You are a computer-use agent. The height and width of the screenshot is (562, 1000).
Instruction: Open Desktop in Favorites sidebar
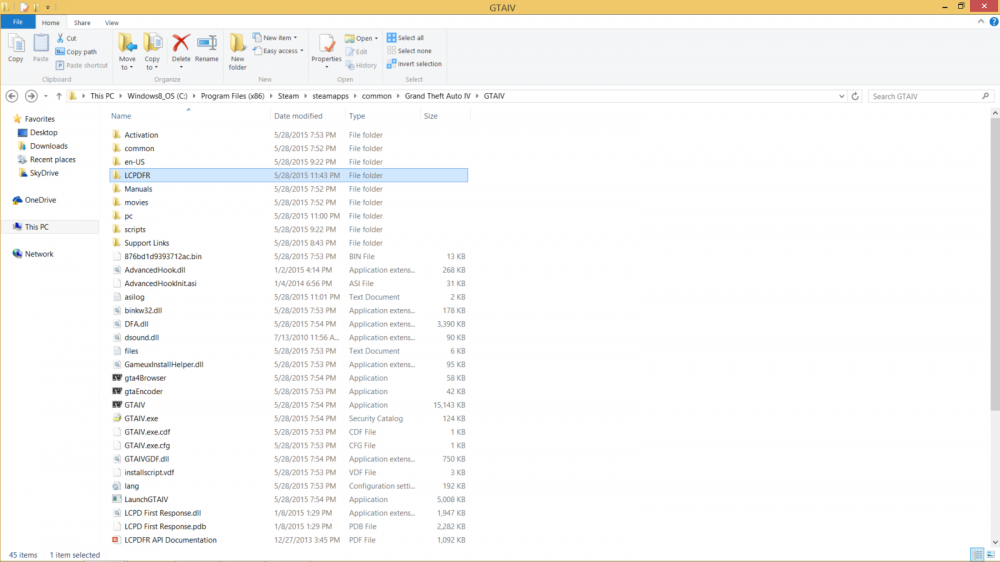click(38, 133)
